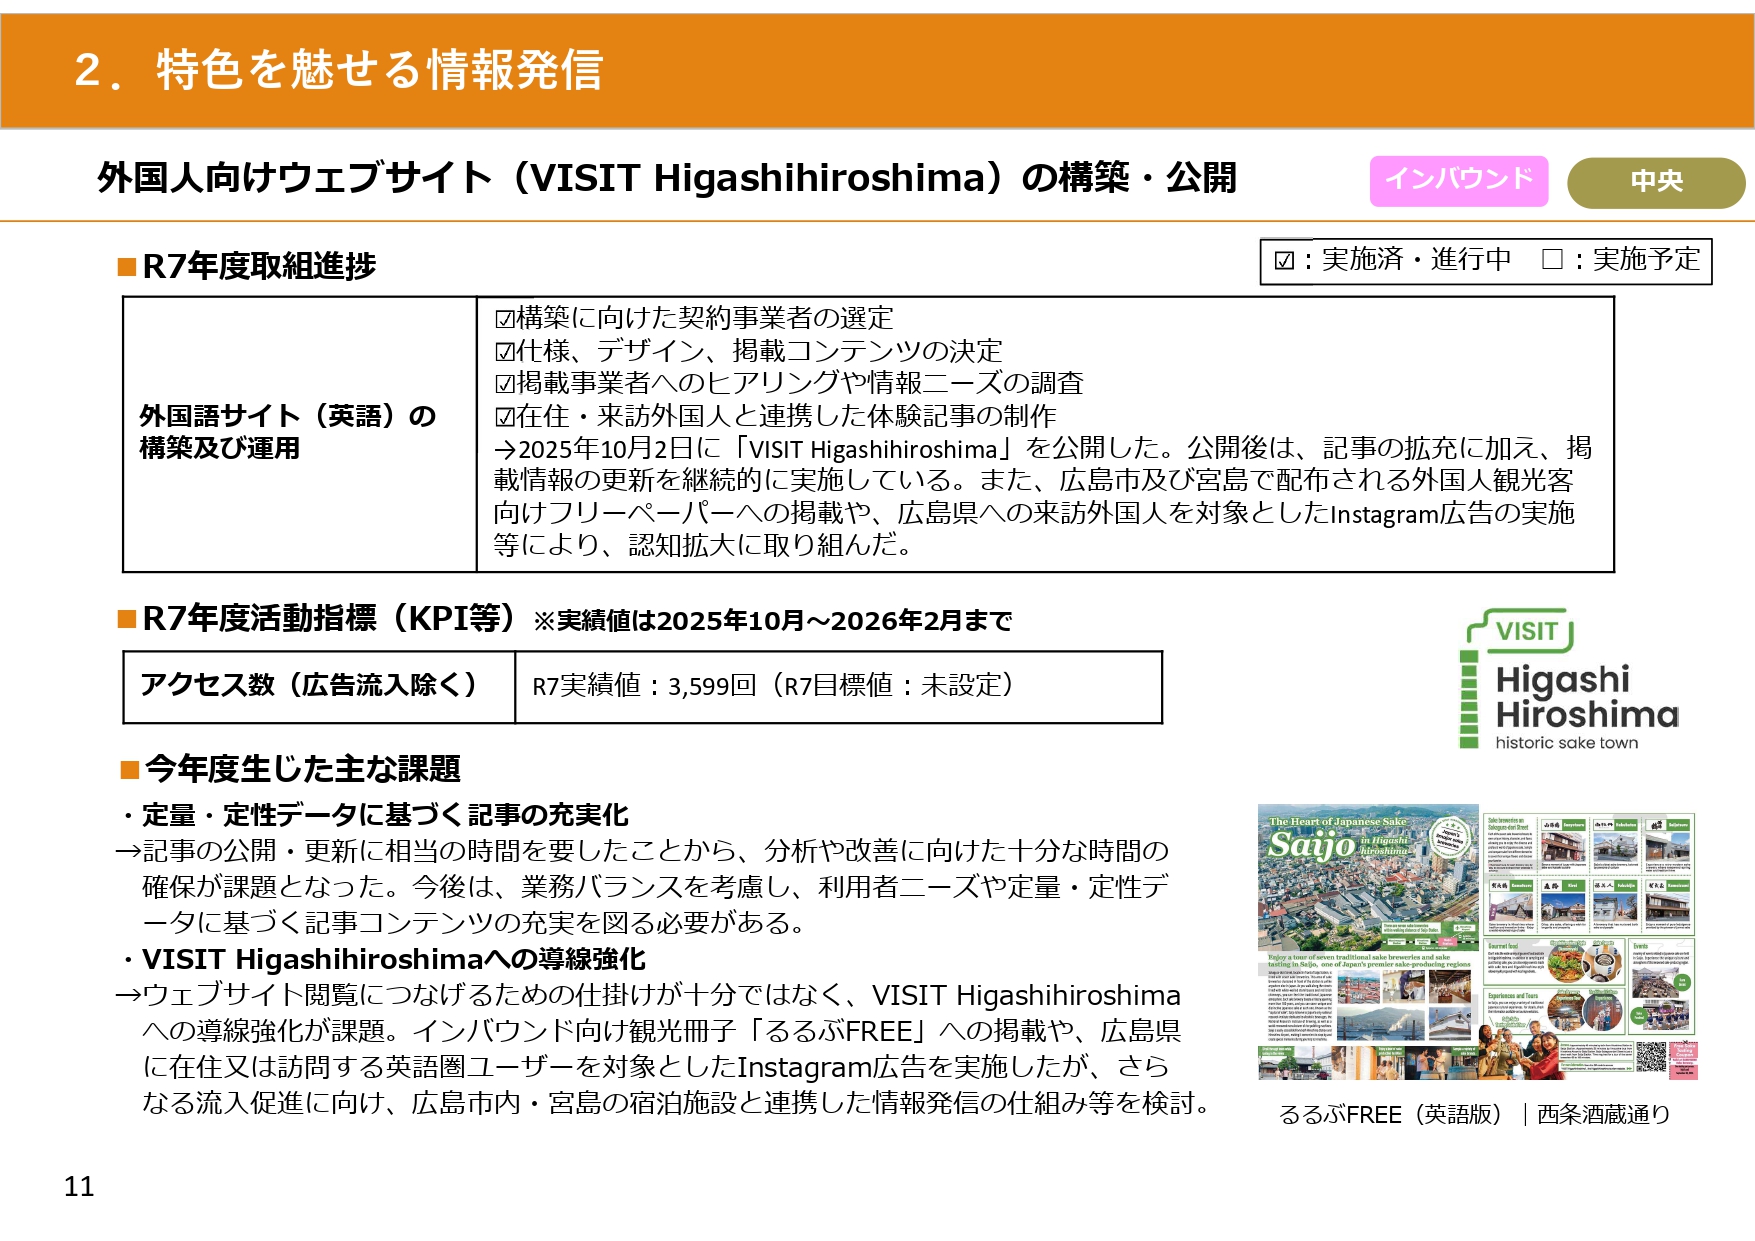Image resolution: width=1755 pixels, height=1241 pixels.
Task: Click the orange square beside R7年度取組進捗
Action: 127,267
